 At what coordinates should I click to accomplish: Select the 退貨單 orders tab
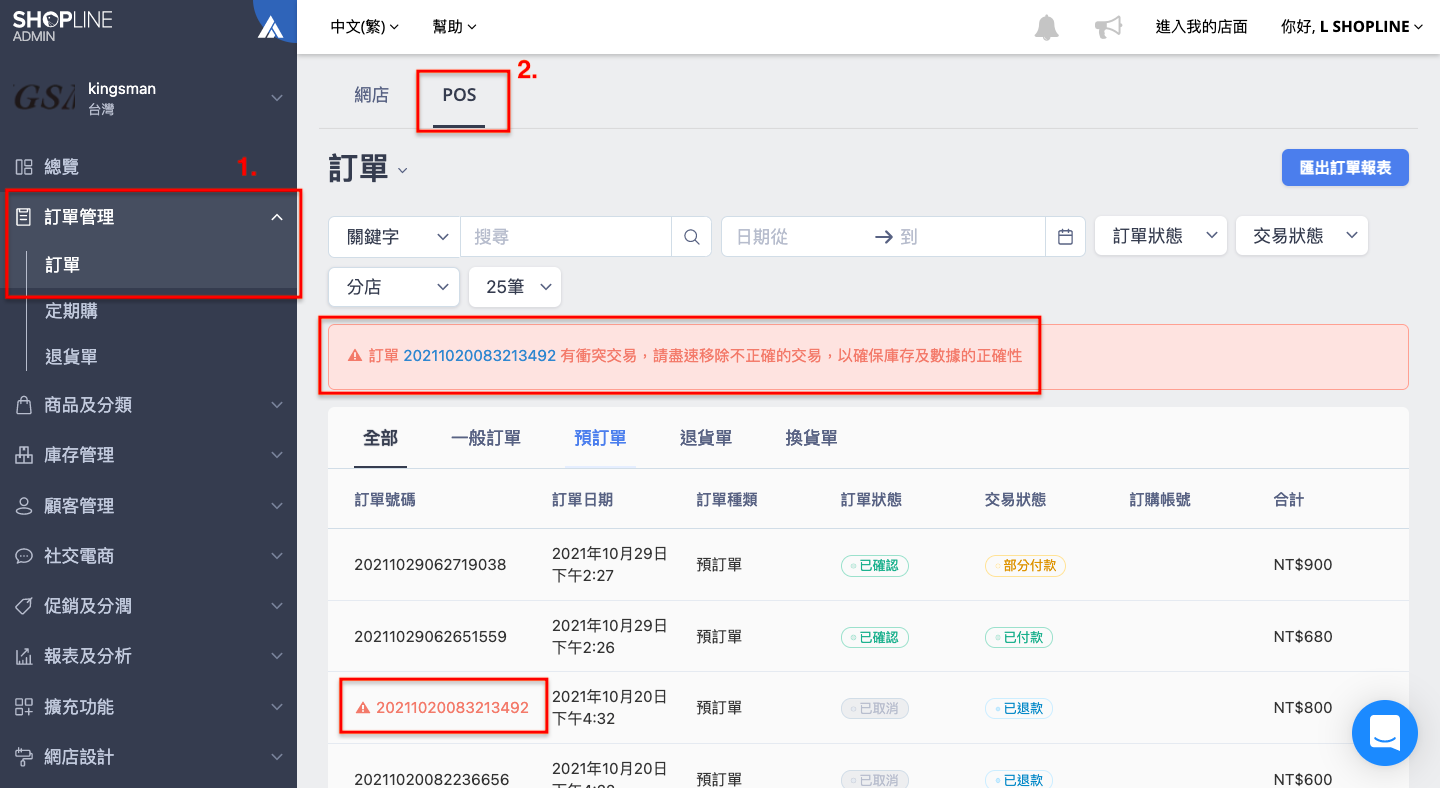pyautogui.click(x=706, y=438)
